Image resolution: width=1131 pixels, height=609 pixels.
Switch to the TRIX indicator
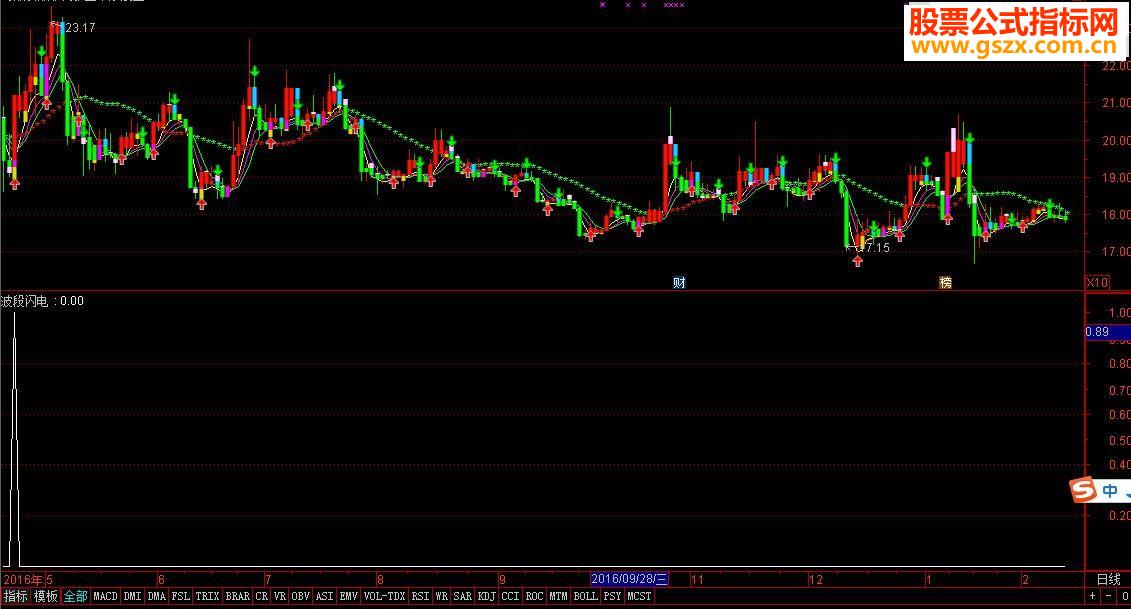click(x=208, y=597)
